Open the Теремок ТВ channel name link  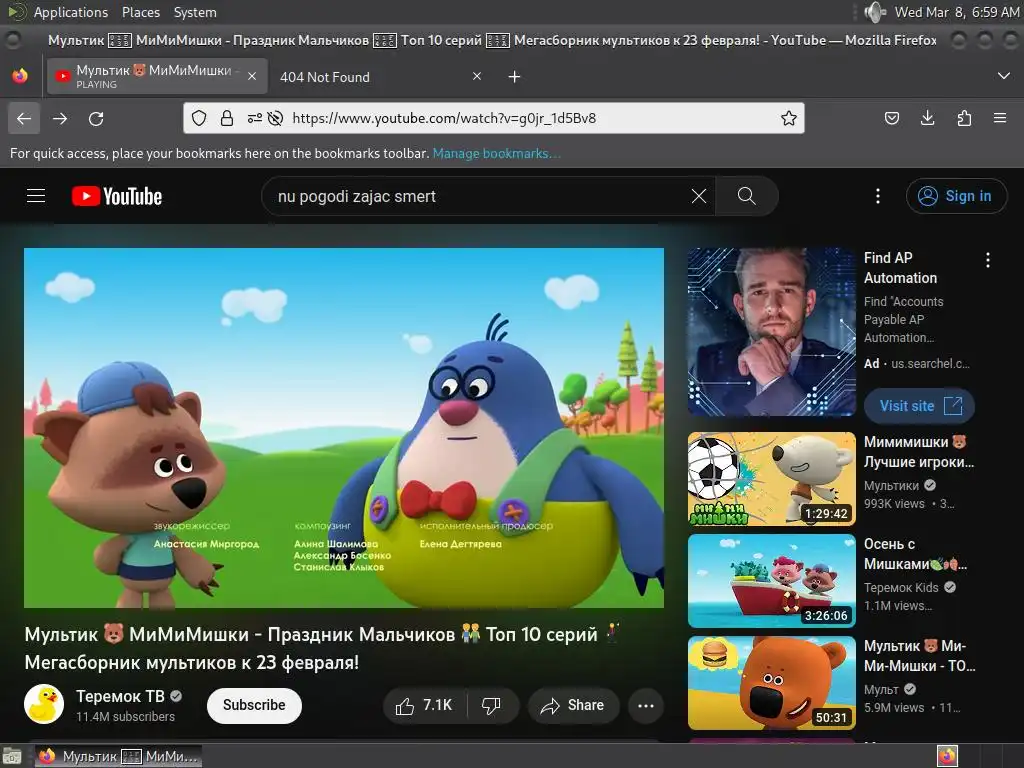[x=120, y=696]
